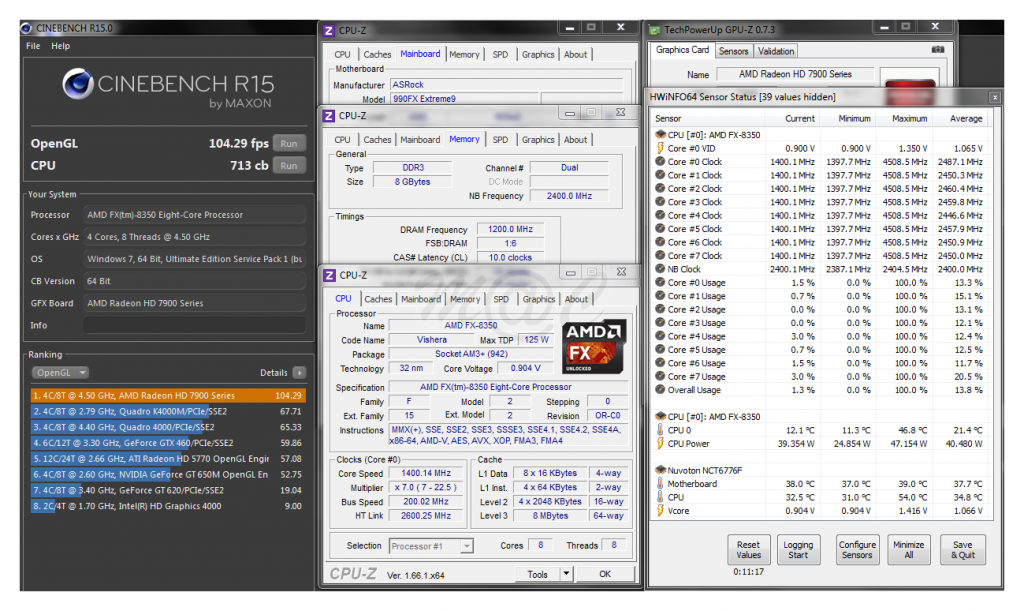The width and height of the screenshot is (1024, 610).
Task: Click the Overall Usage sensor icon
Action: pyautogui.click(x=660, y=390)
